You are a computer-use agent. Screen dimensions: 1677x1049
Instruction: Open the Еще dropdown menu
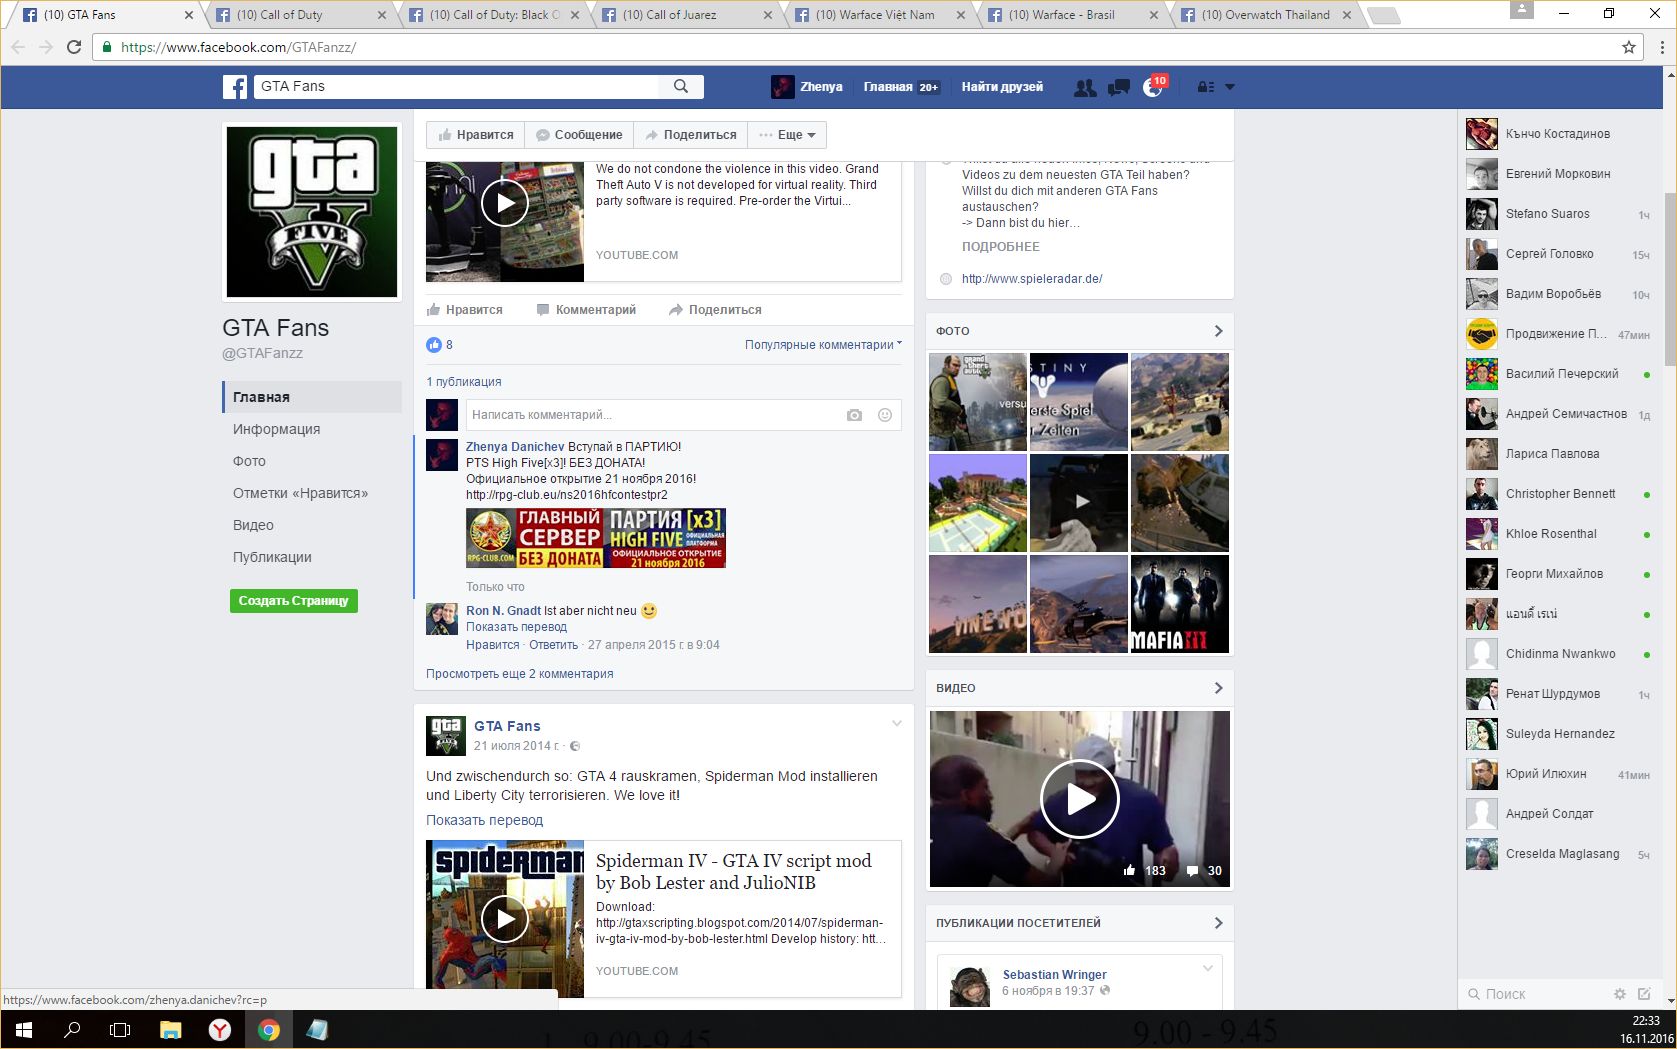click(787, 135)
